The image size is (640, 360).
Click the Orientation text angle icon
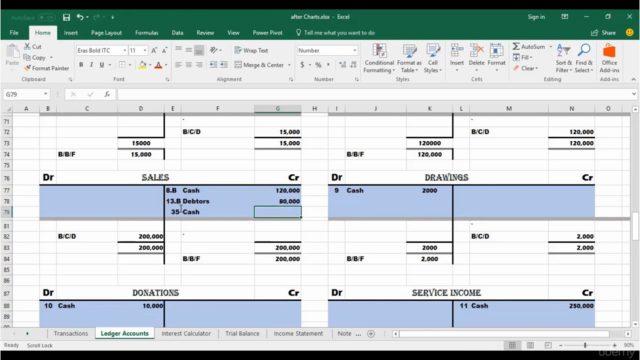click(214, 50)
